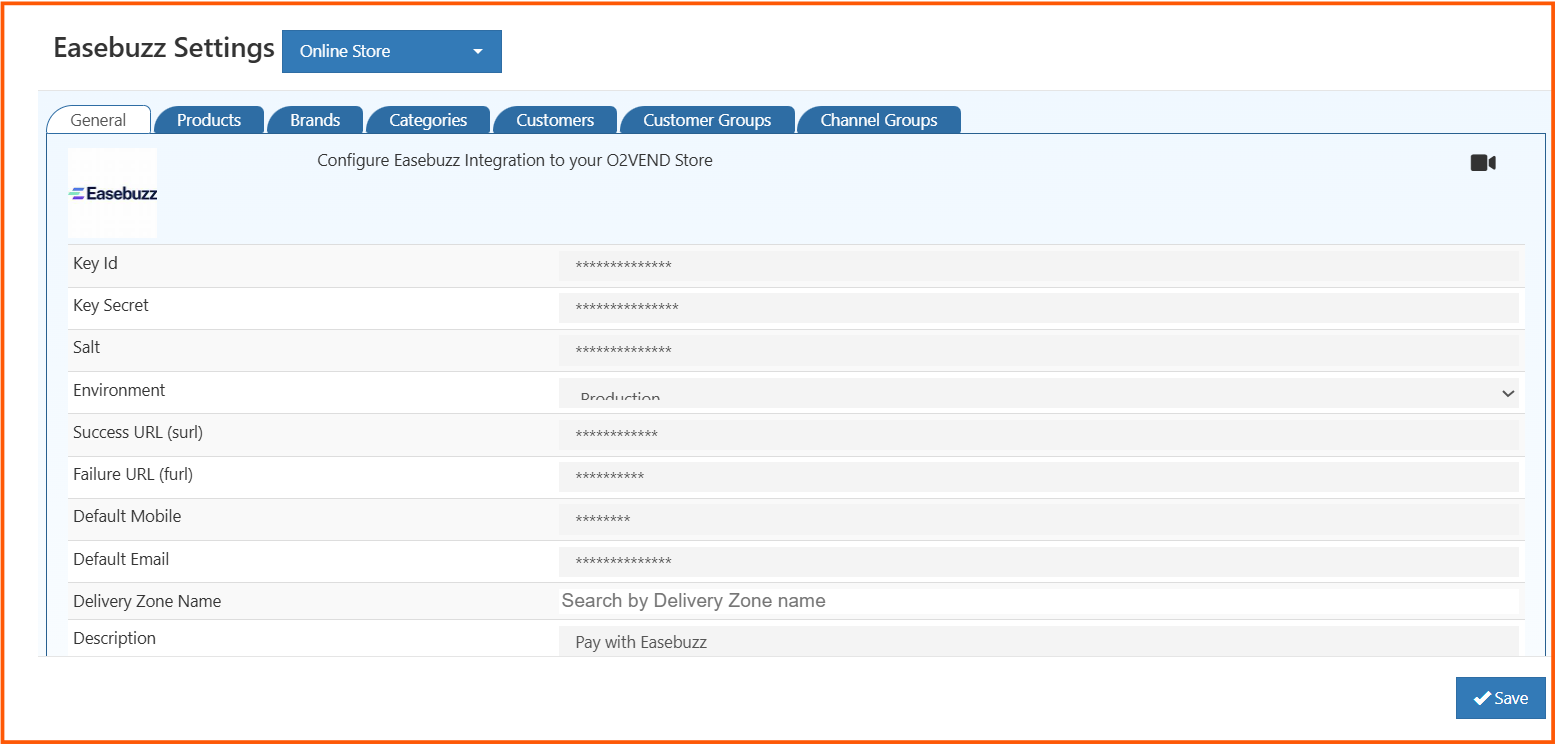Switch to the Channel Groups tab
Image resolution: width=1556 pixels, height=744 pixels.
pyautogui.click(x=878, y=119)
